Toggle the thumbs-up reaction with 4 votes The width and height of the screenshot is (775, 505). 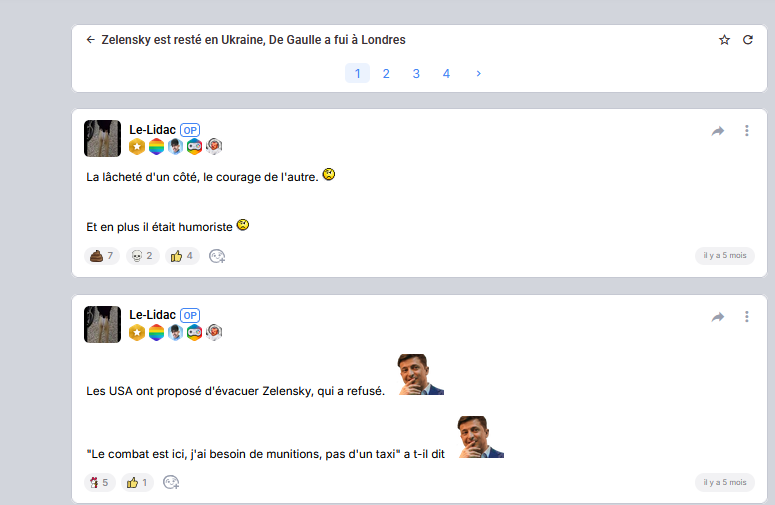182,256
